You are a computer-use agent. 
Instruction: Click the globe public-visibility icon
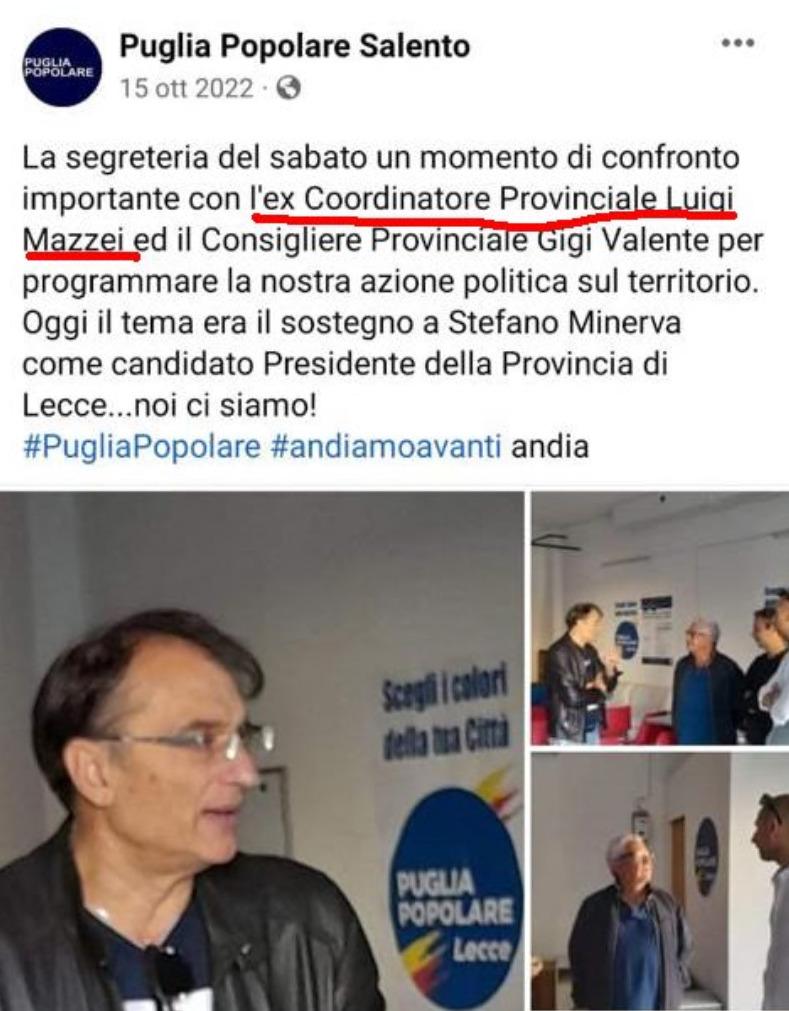(x=289, y=88)
